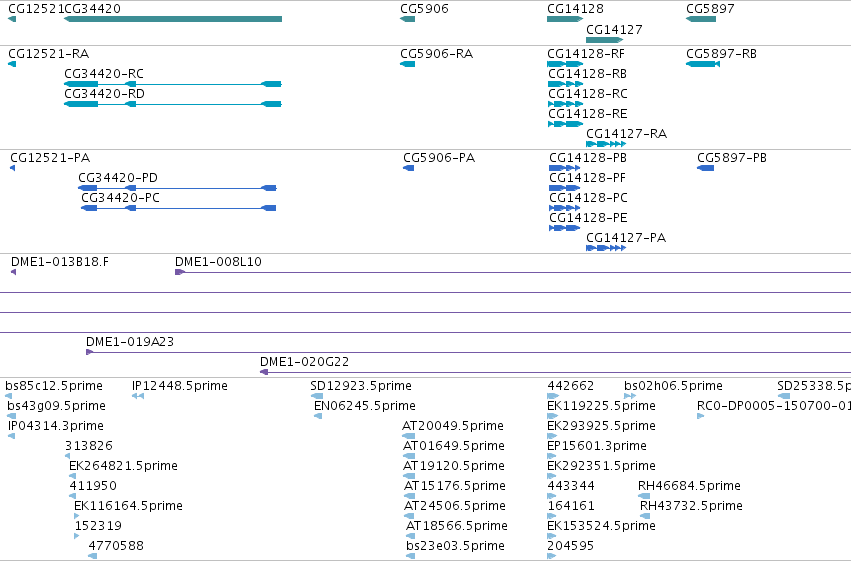Click the CG14127 gene feature
851x561 pixels.
[605, 40]
